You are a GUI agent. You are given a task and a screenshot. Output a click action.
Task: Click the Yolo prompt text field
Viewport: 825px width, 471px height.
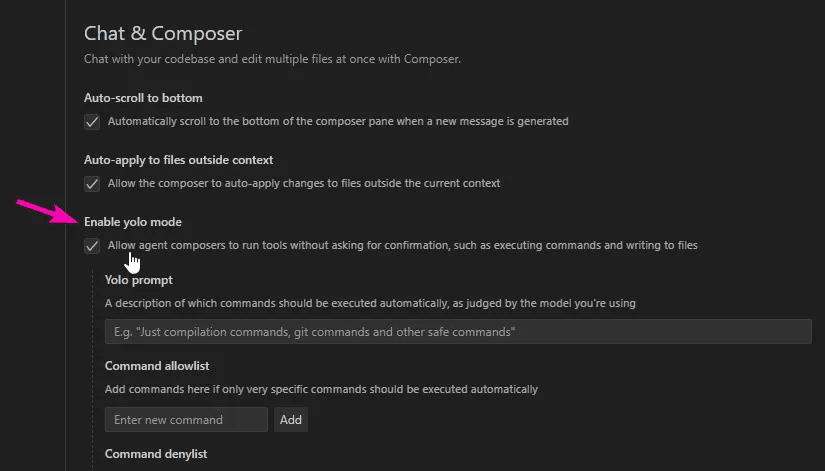[x=457, y=332]
